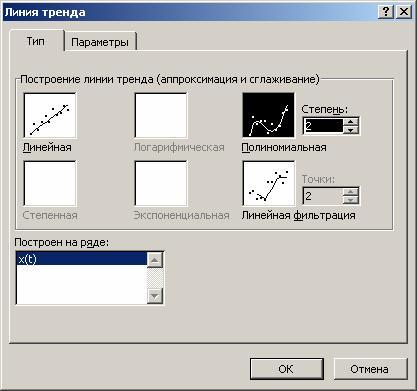The image size is (417, 391).
Task: Click the disabled Степенная trend type box
Action: tap(50, 183)
